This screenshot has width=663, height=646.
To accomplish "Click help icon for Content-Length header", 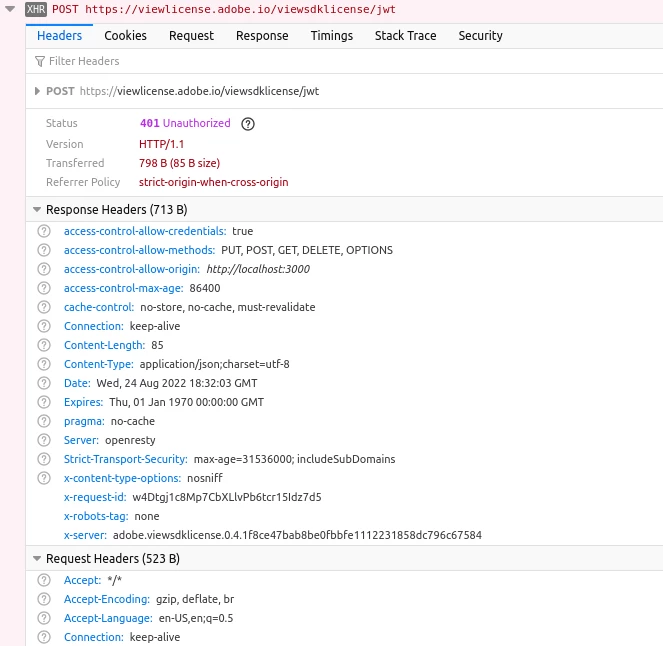I will (44, 345).
